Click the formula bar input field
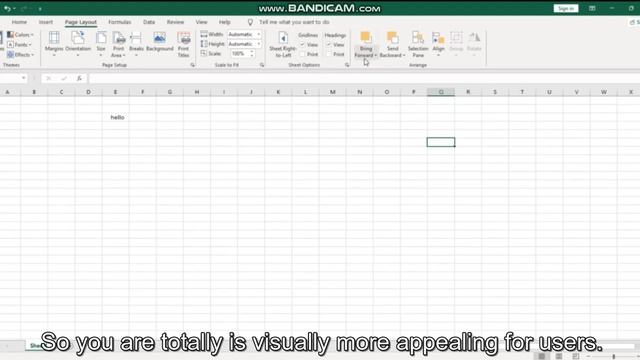This screenshot has height=360, width=640. click(x=363, y=78)
